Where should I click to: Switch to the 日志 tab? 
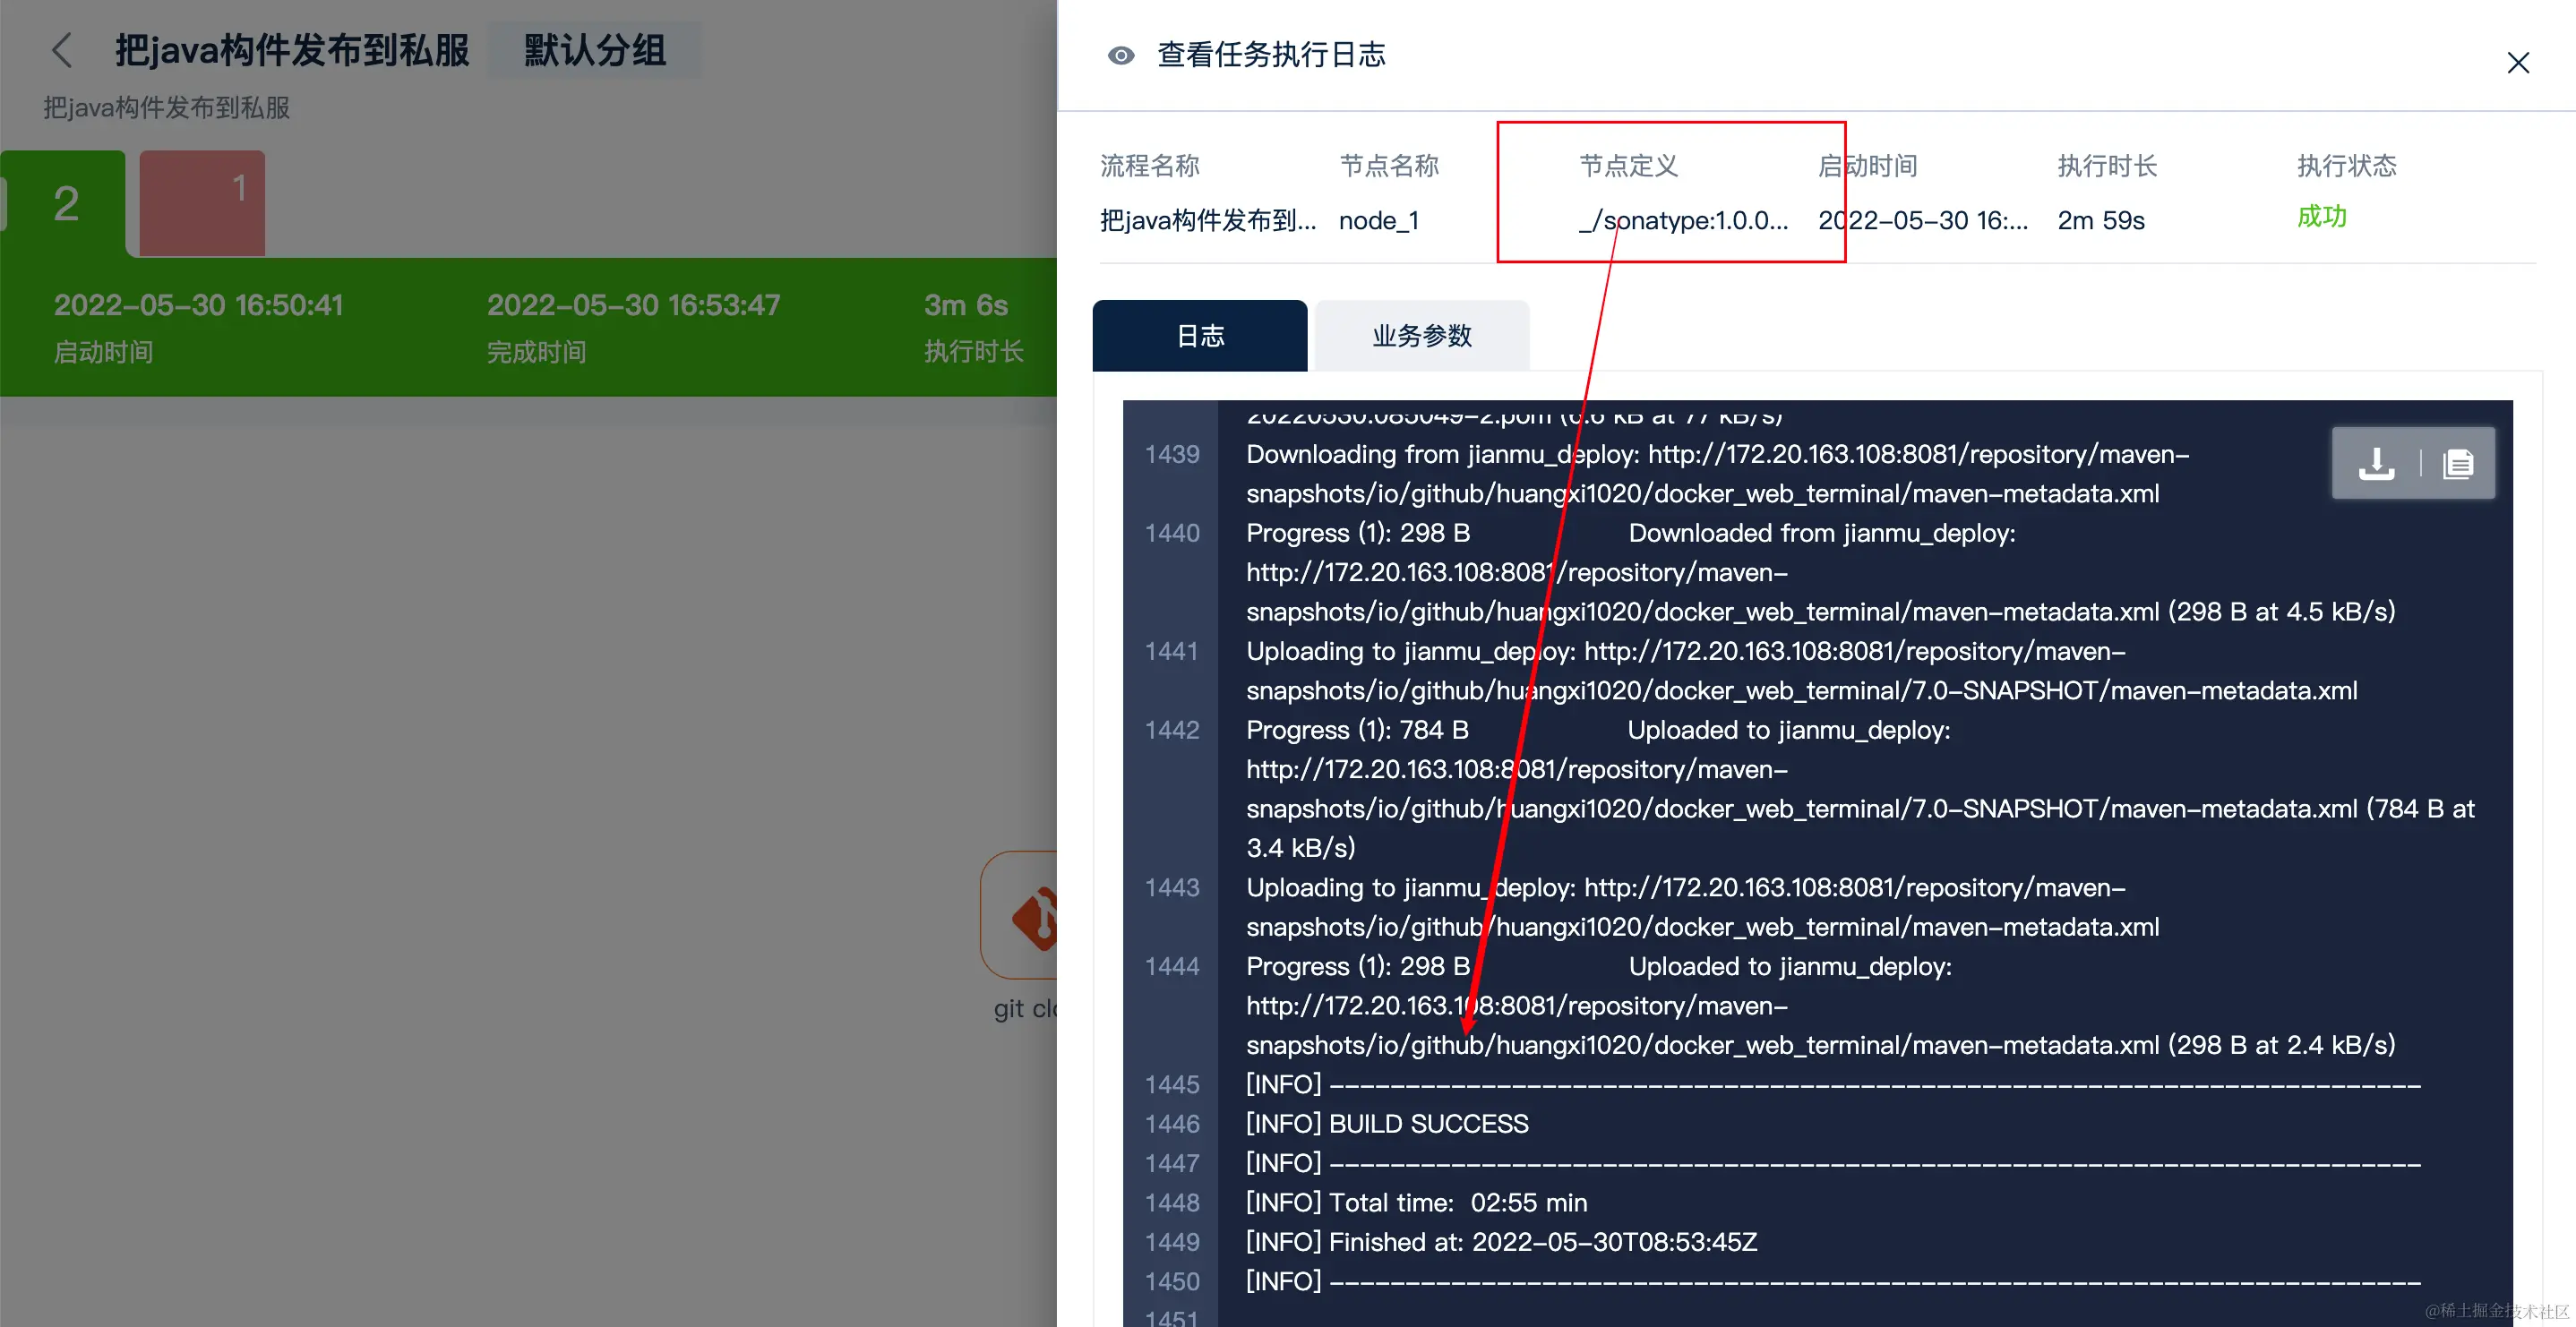[x=1199, y=336]
